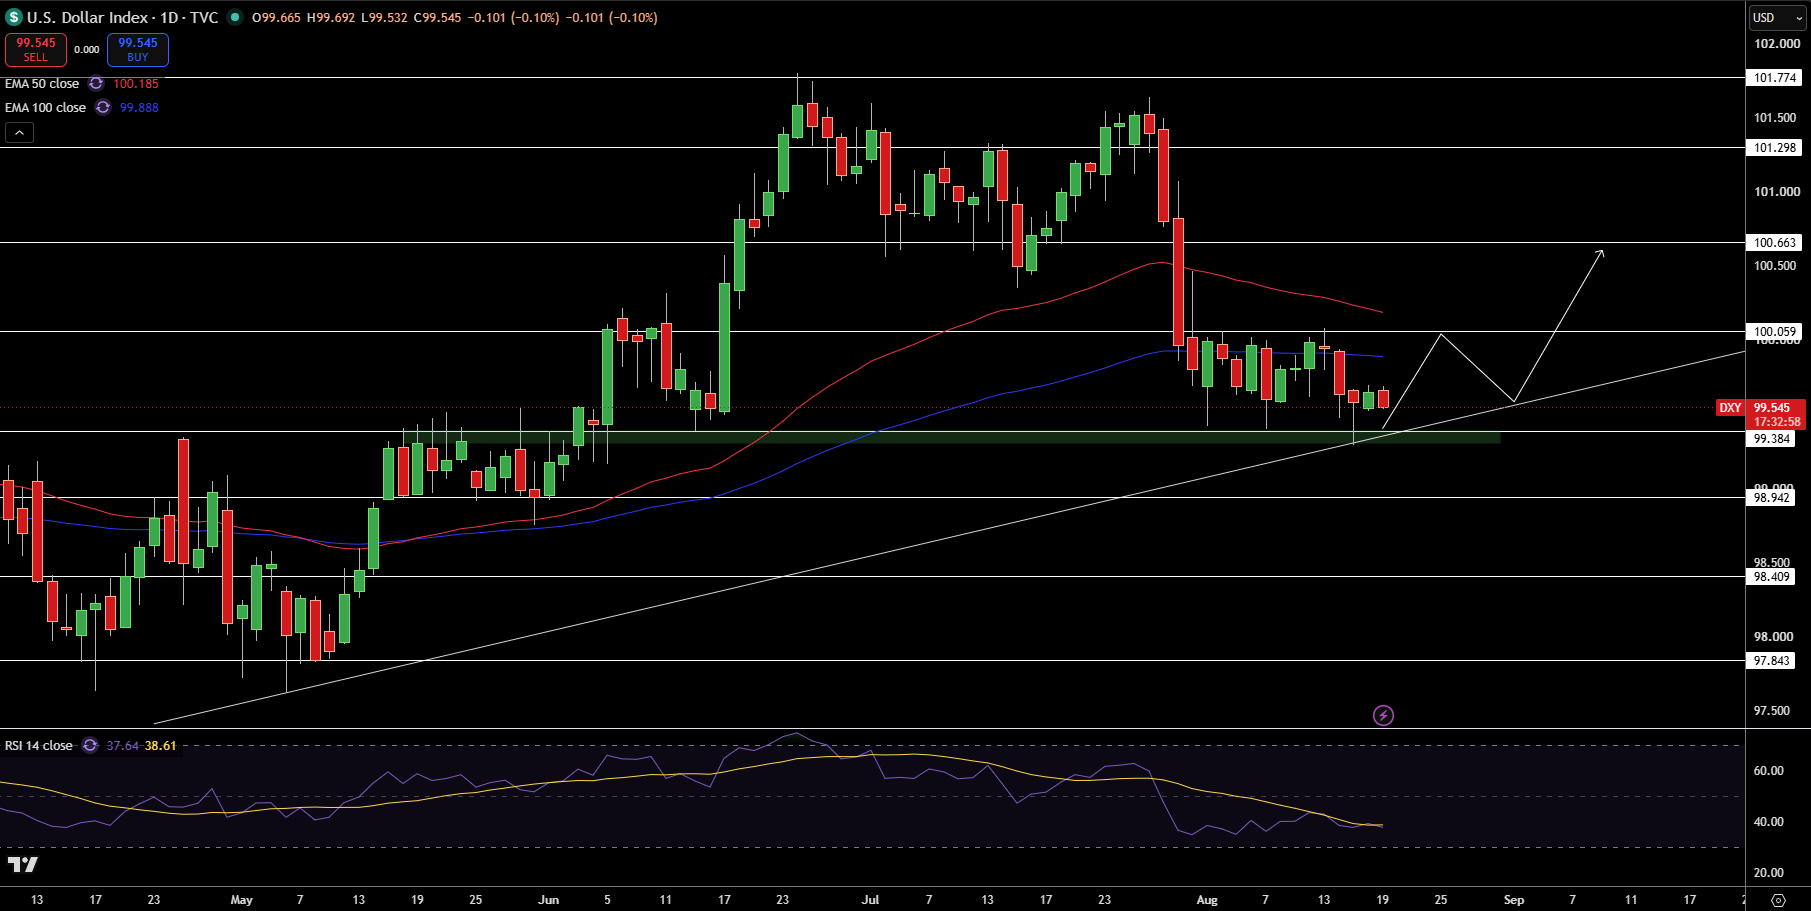The image size is (1811, 911).
Task: Click the U.S. Dollar Index title text
Action: coord(86,17)
